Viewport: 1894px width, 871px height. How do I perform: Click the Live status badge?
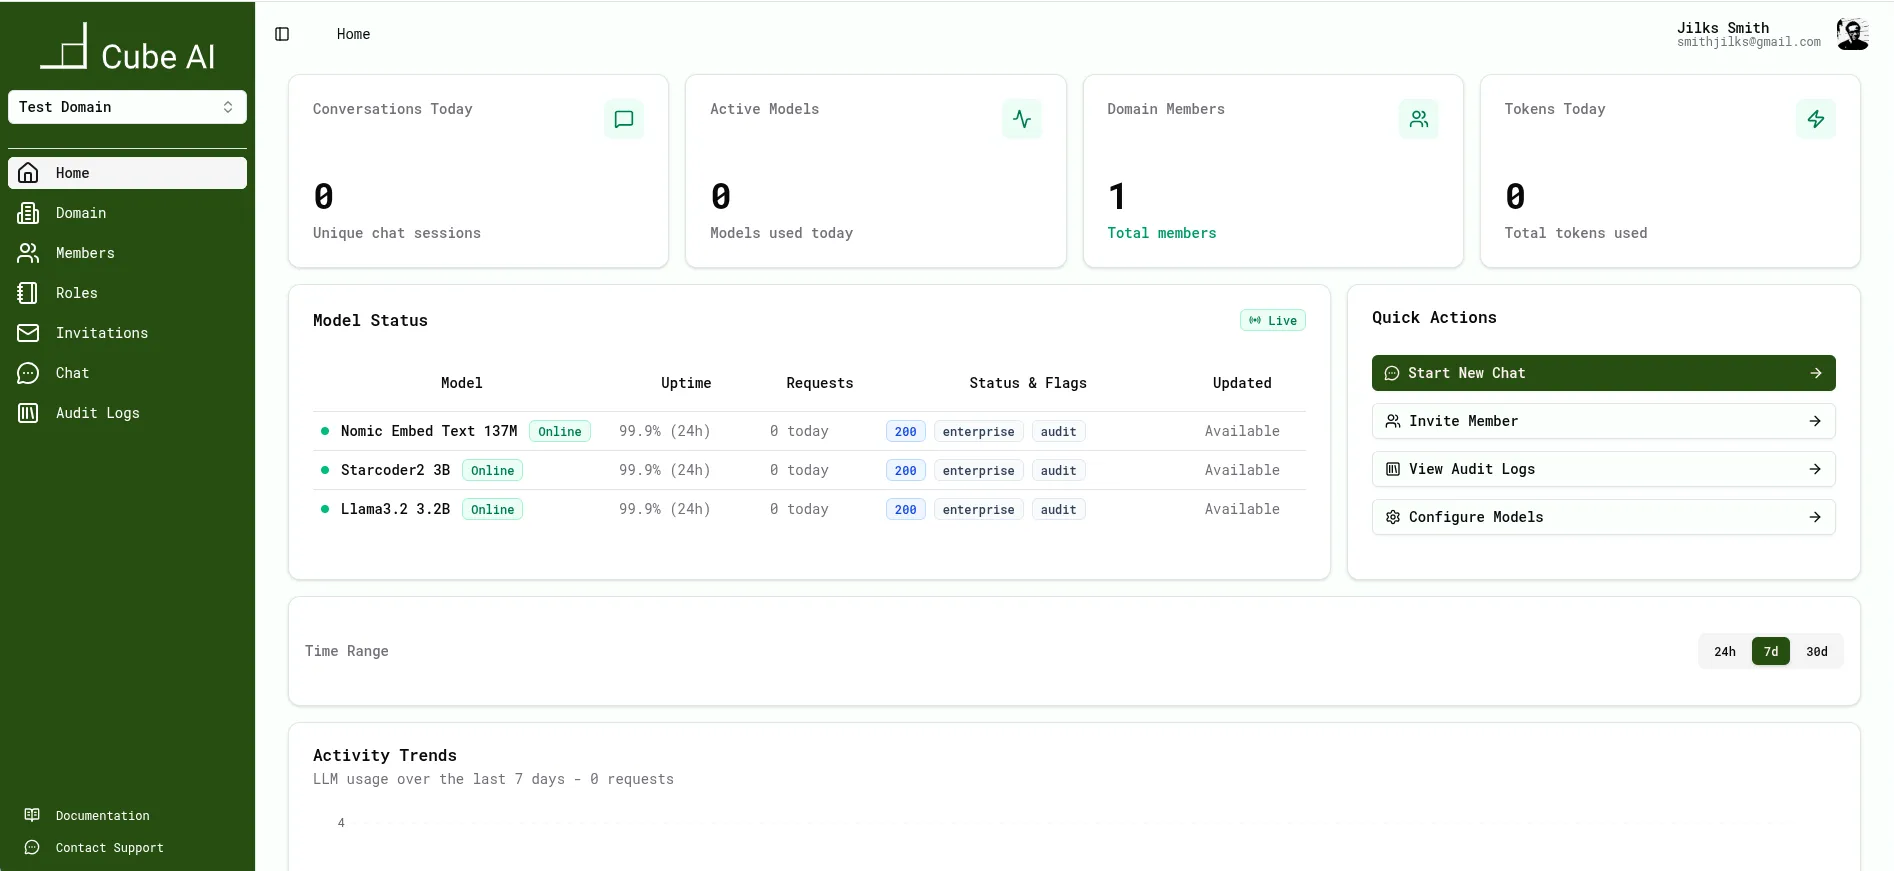1272,320
